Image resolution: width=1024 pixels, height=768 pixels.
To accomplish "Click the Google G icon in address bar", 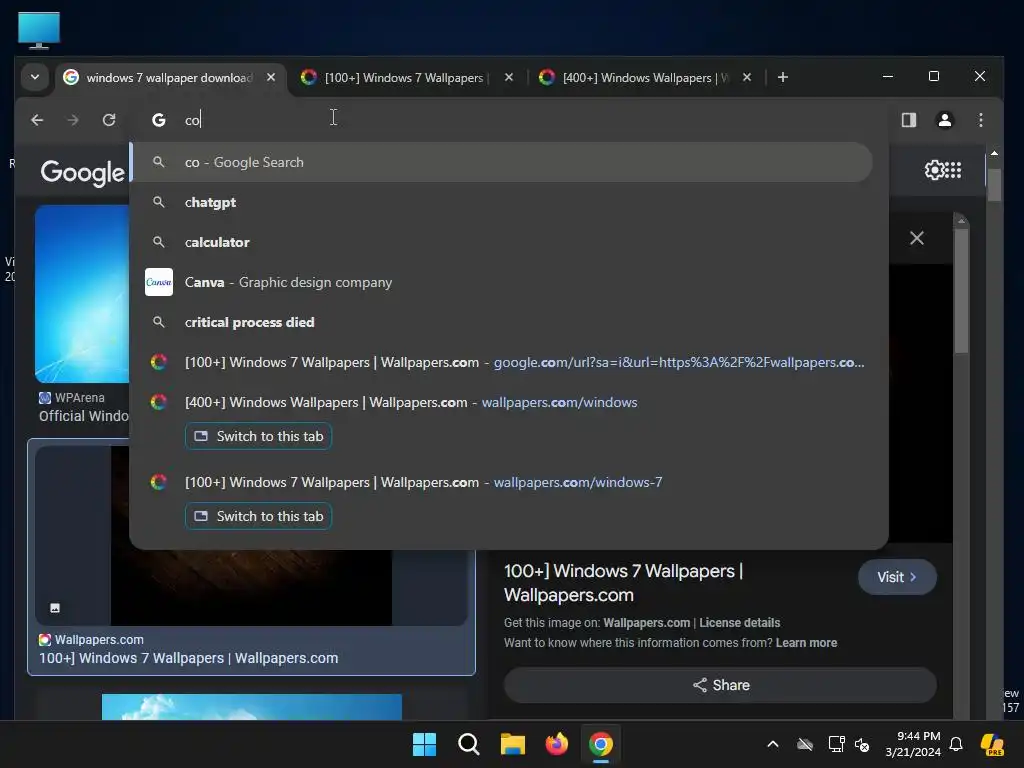I will [159, 120].
